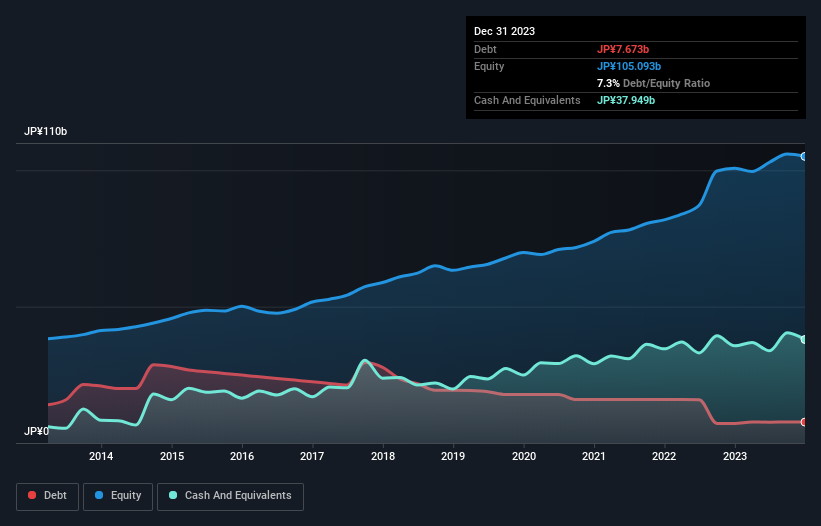Viewport: 821px width, 526px height.
Task: Click the Dec 31 2023 tooltip date
Action: coord(504,31)
